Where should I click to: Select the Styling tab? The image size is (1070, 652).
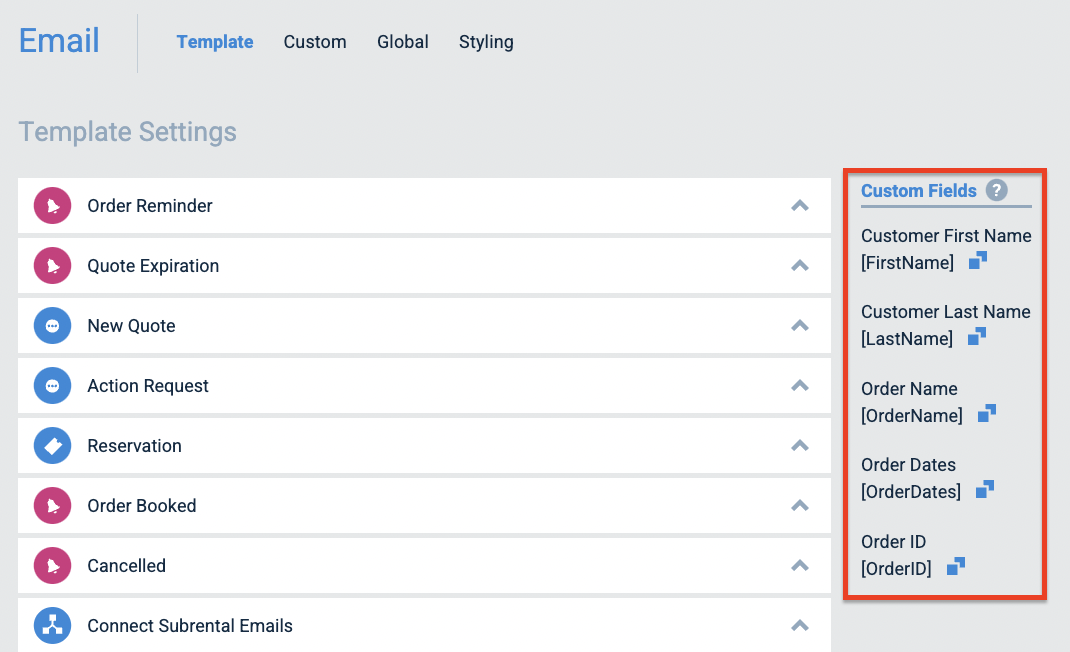click(x=486, y=42)
